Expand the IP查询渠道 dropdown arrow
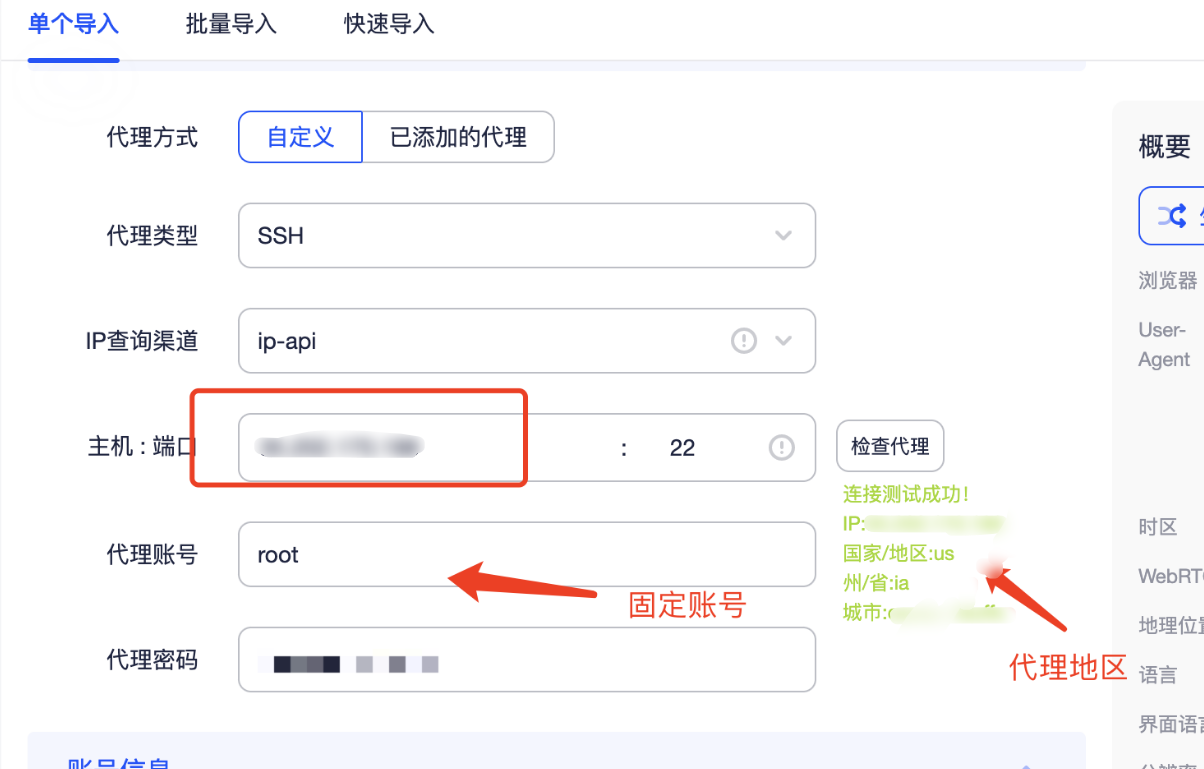The height and width of the screenshot is (769, 1204). pos(783,341)
